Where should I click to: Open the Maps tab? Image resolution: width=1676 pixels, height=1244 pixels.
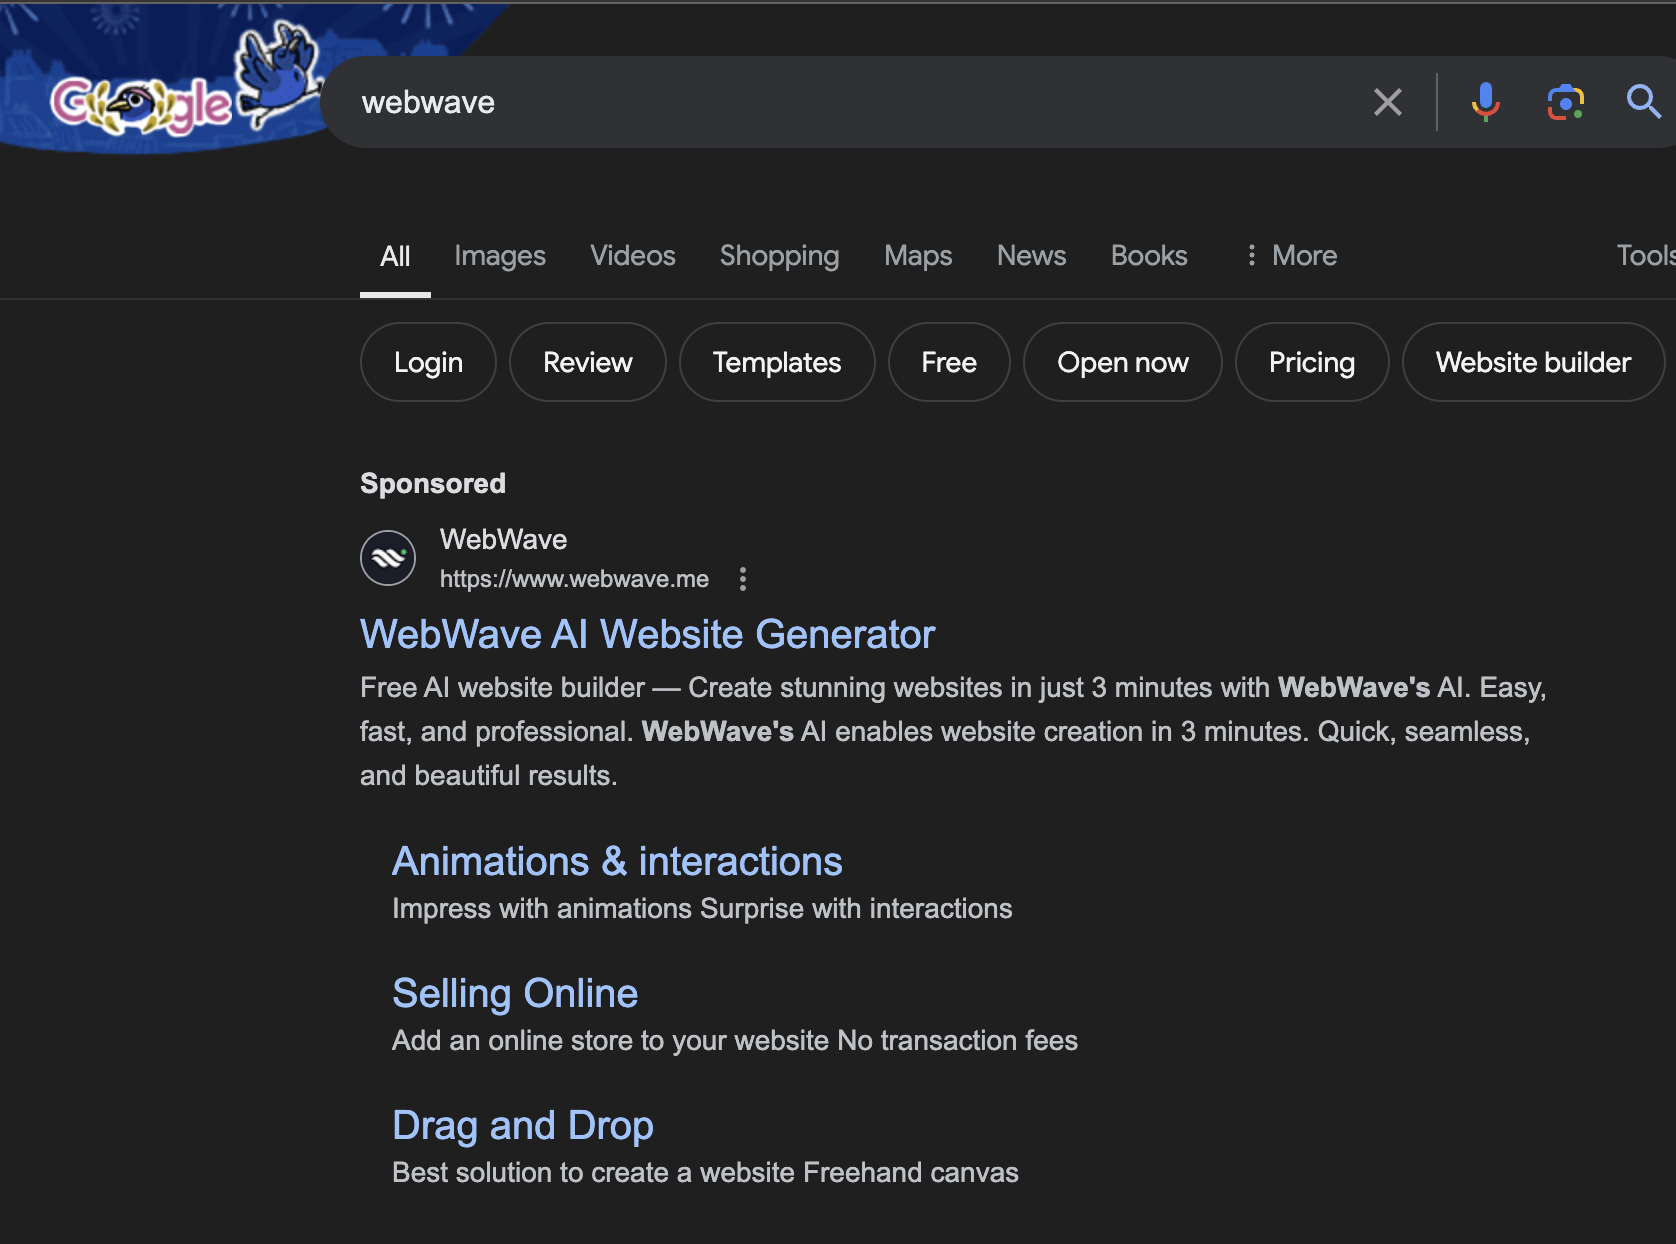[x=918, y=257]
